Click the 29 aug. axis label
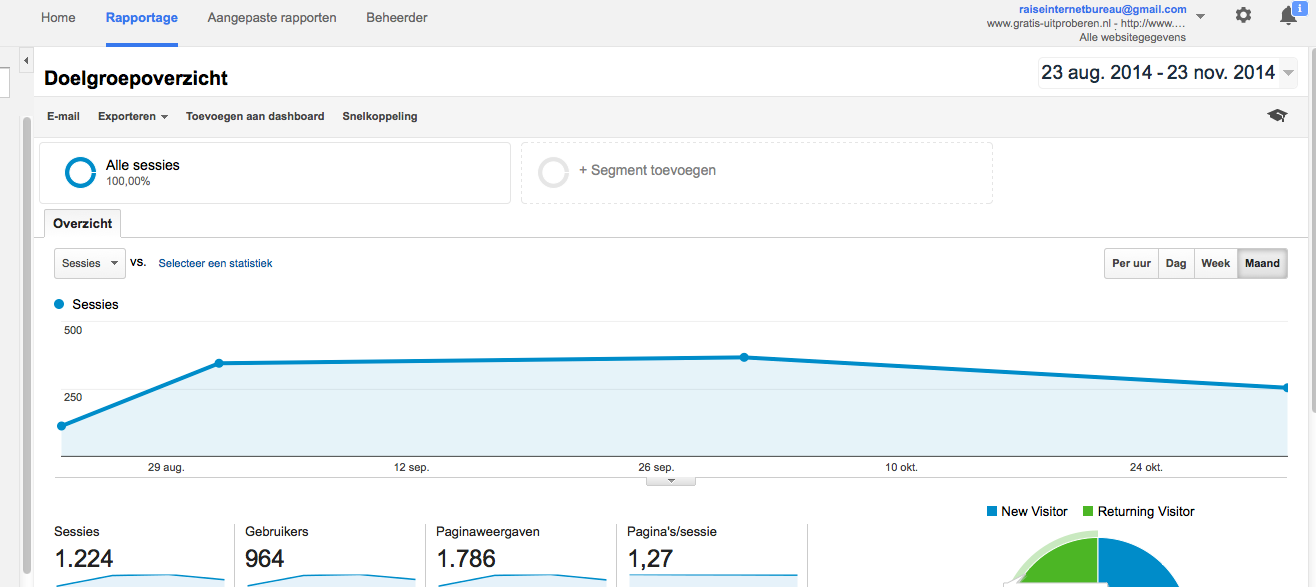 [166, 467]
